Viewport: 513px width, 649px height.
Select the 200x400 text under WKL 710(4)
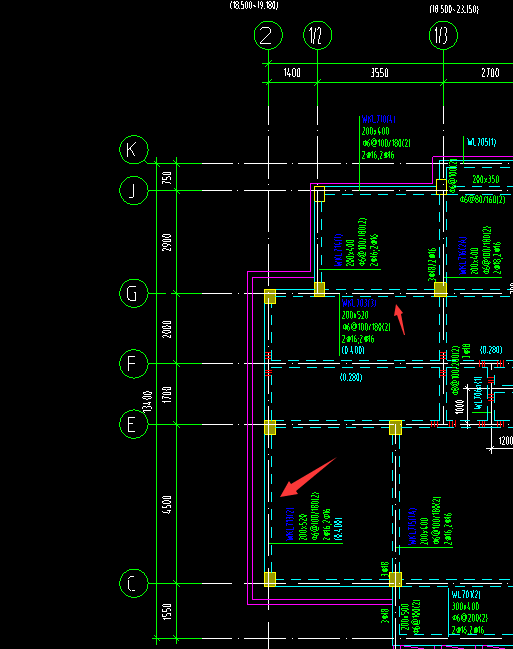376,131
